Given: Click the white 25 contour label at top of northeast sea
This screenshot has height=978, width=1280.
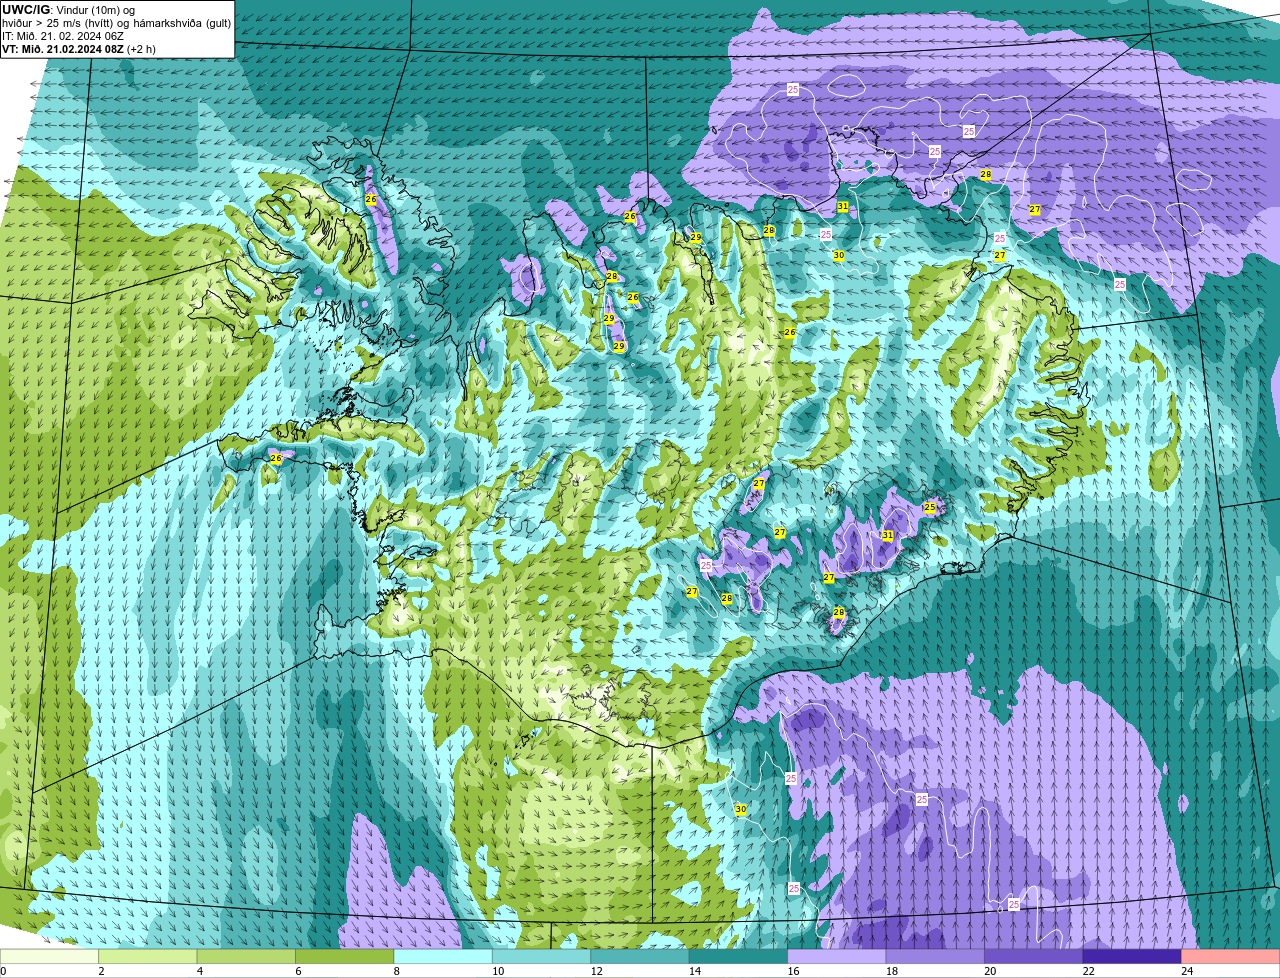Looking at the screenshot, I should pyautogui.click(x=793, y=90).
